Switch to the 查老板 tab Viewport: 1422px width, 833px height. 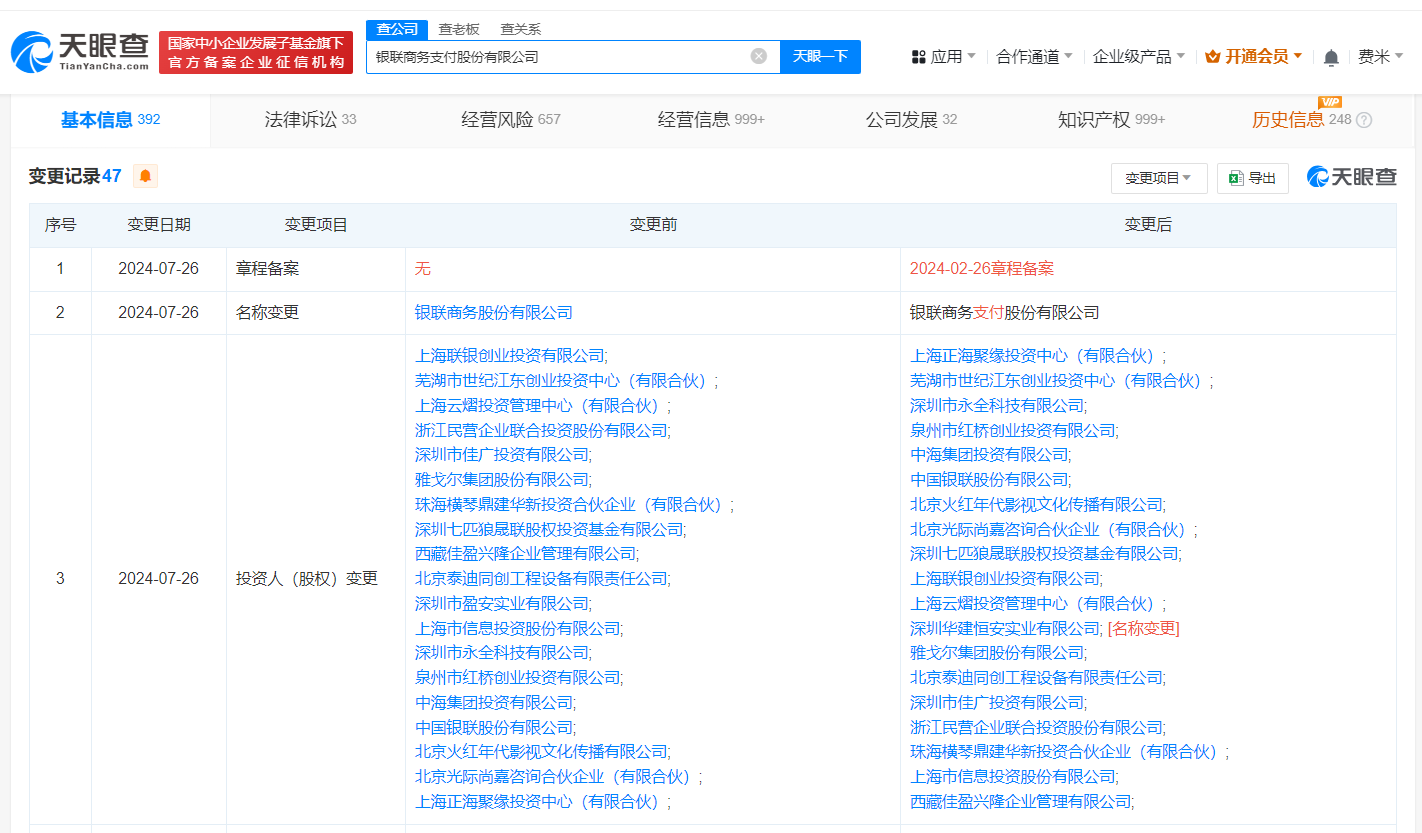tap(457, 29)
